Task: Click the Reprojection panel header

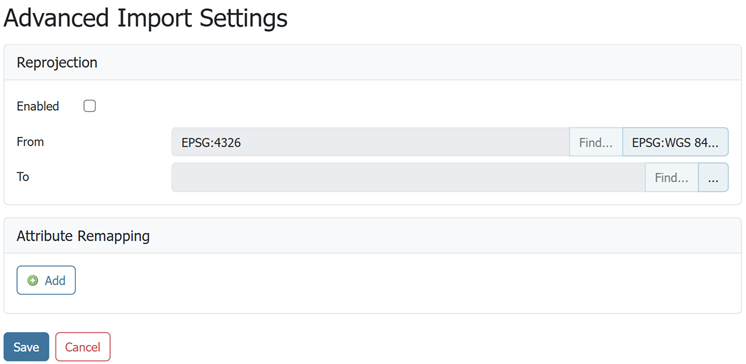Action: pos(373,62)
